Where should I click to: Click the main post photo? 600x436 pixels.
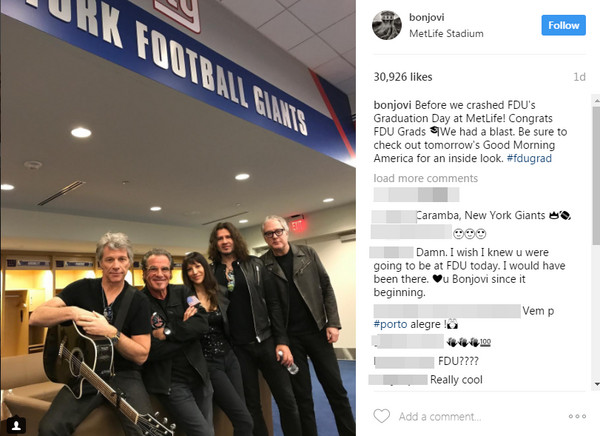pyautogui.click(x=178, y=218)
